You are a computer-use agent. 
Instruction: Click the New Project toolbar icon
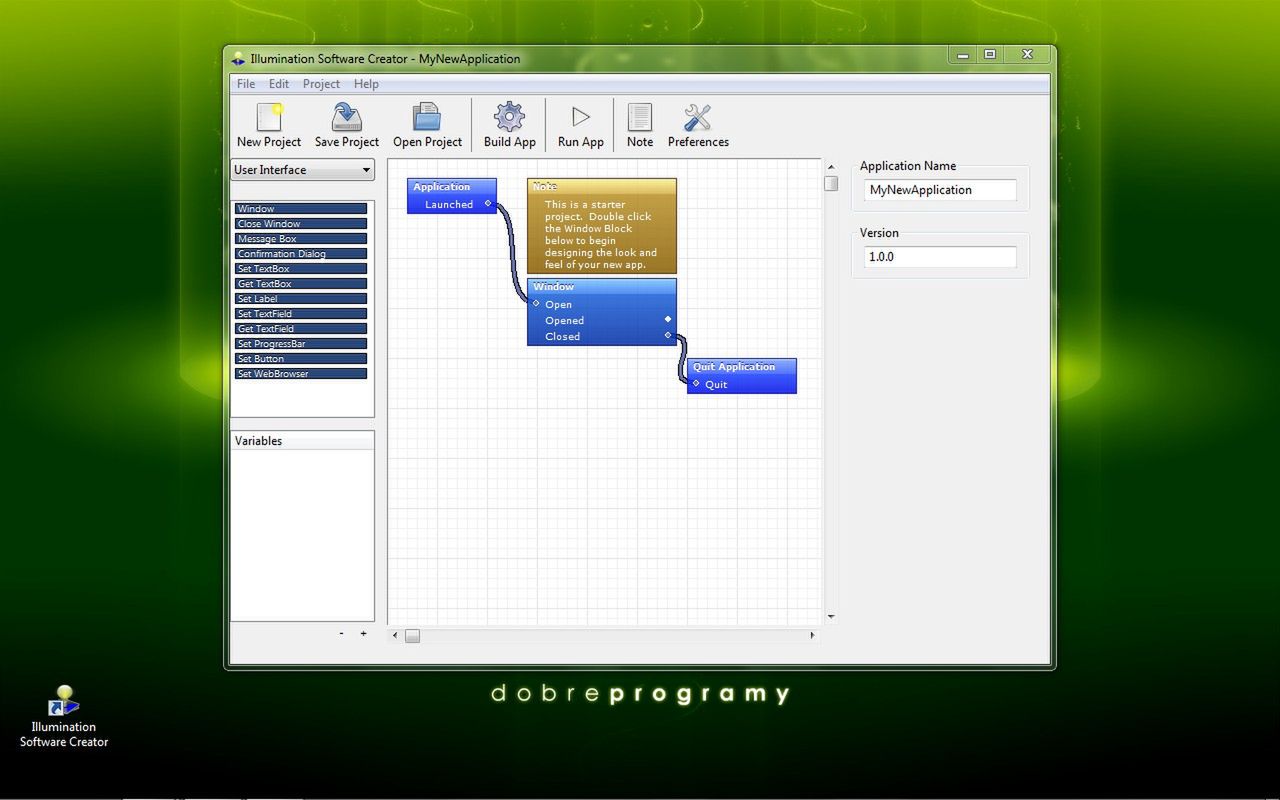tap(269, 117)
